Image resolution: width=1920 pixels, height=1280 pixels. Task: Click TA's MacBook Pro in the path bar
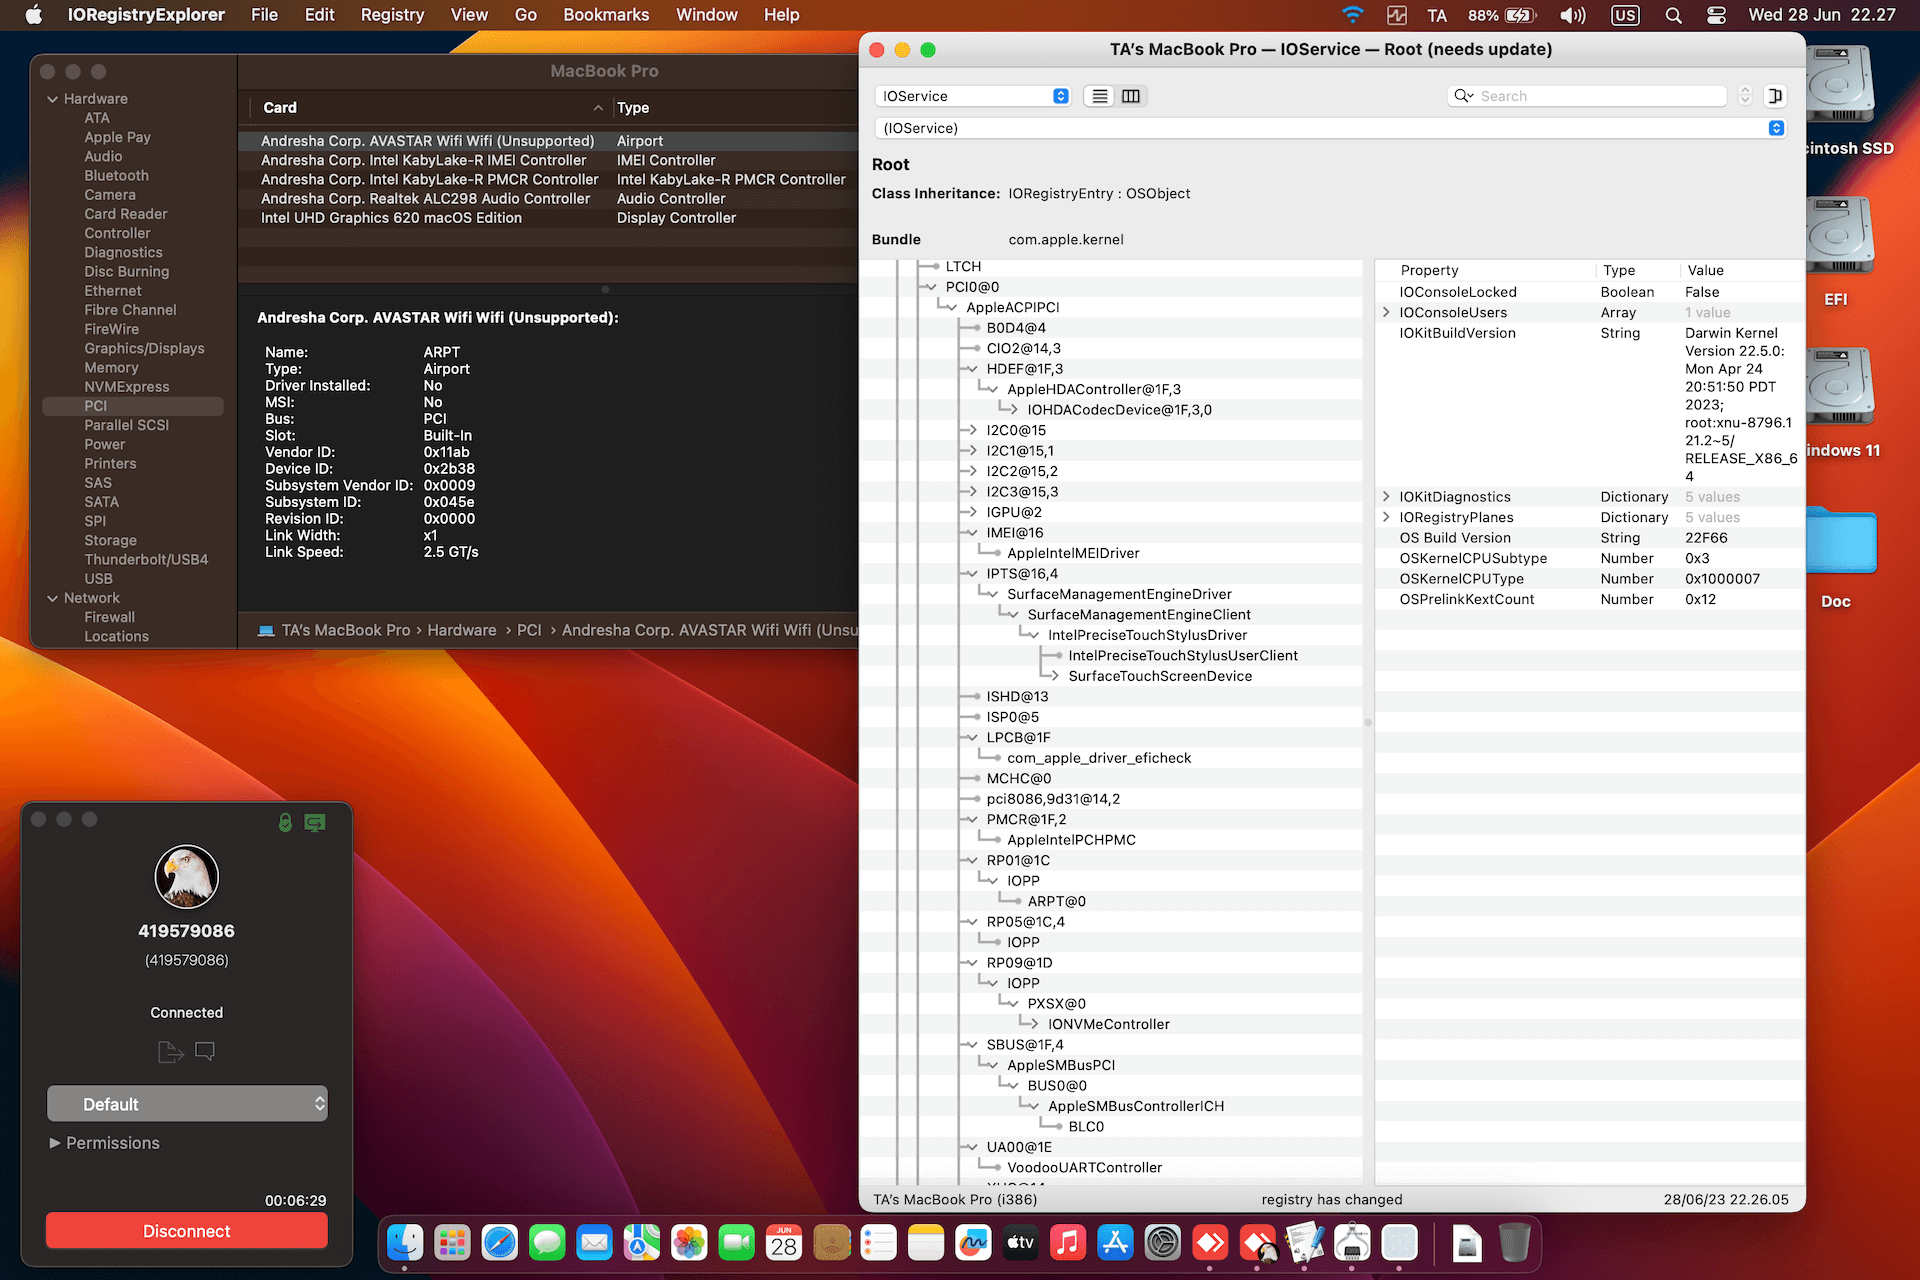346,630
